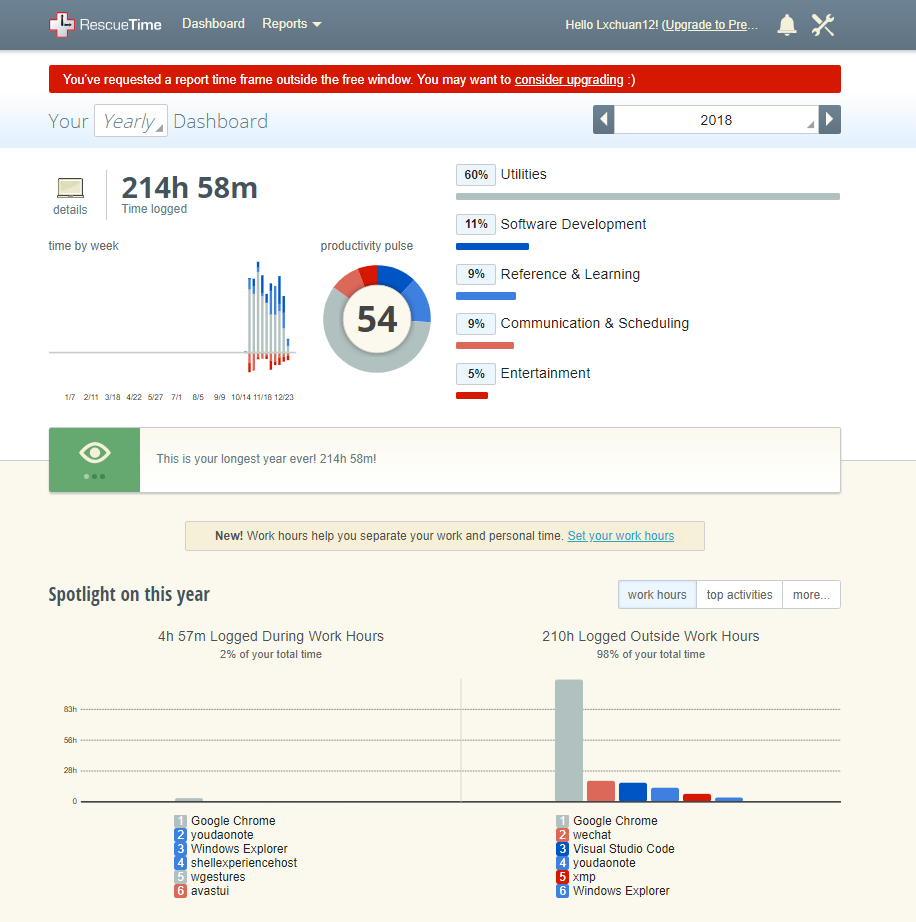Click the productivity pulse 54 donut
This screenshot has width=916, height=922.
377,319
